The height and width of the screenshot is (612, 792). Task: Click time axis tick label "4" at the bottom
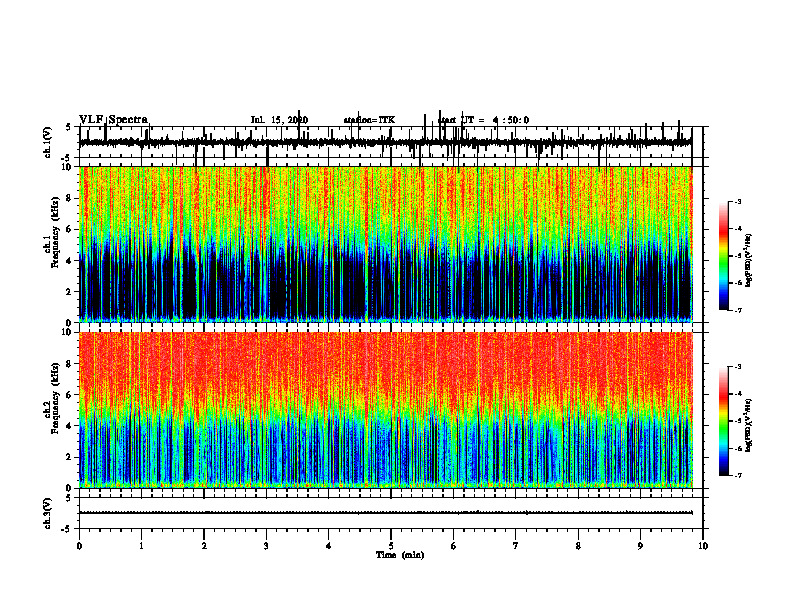[329, 546]
